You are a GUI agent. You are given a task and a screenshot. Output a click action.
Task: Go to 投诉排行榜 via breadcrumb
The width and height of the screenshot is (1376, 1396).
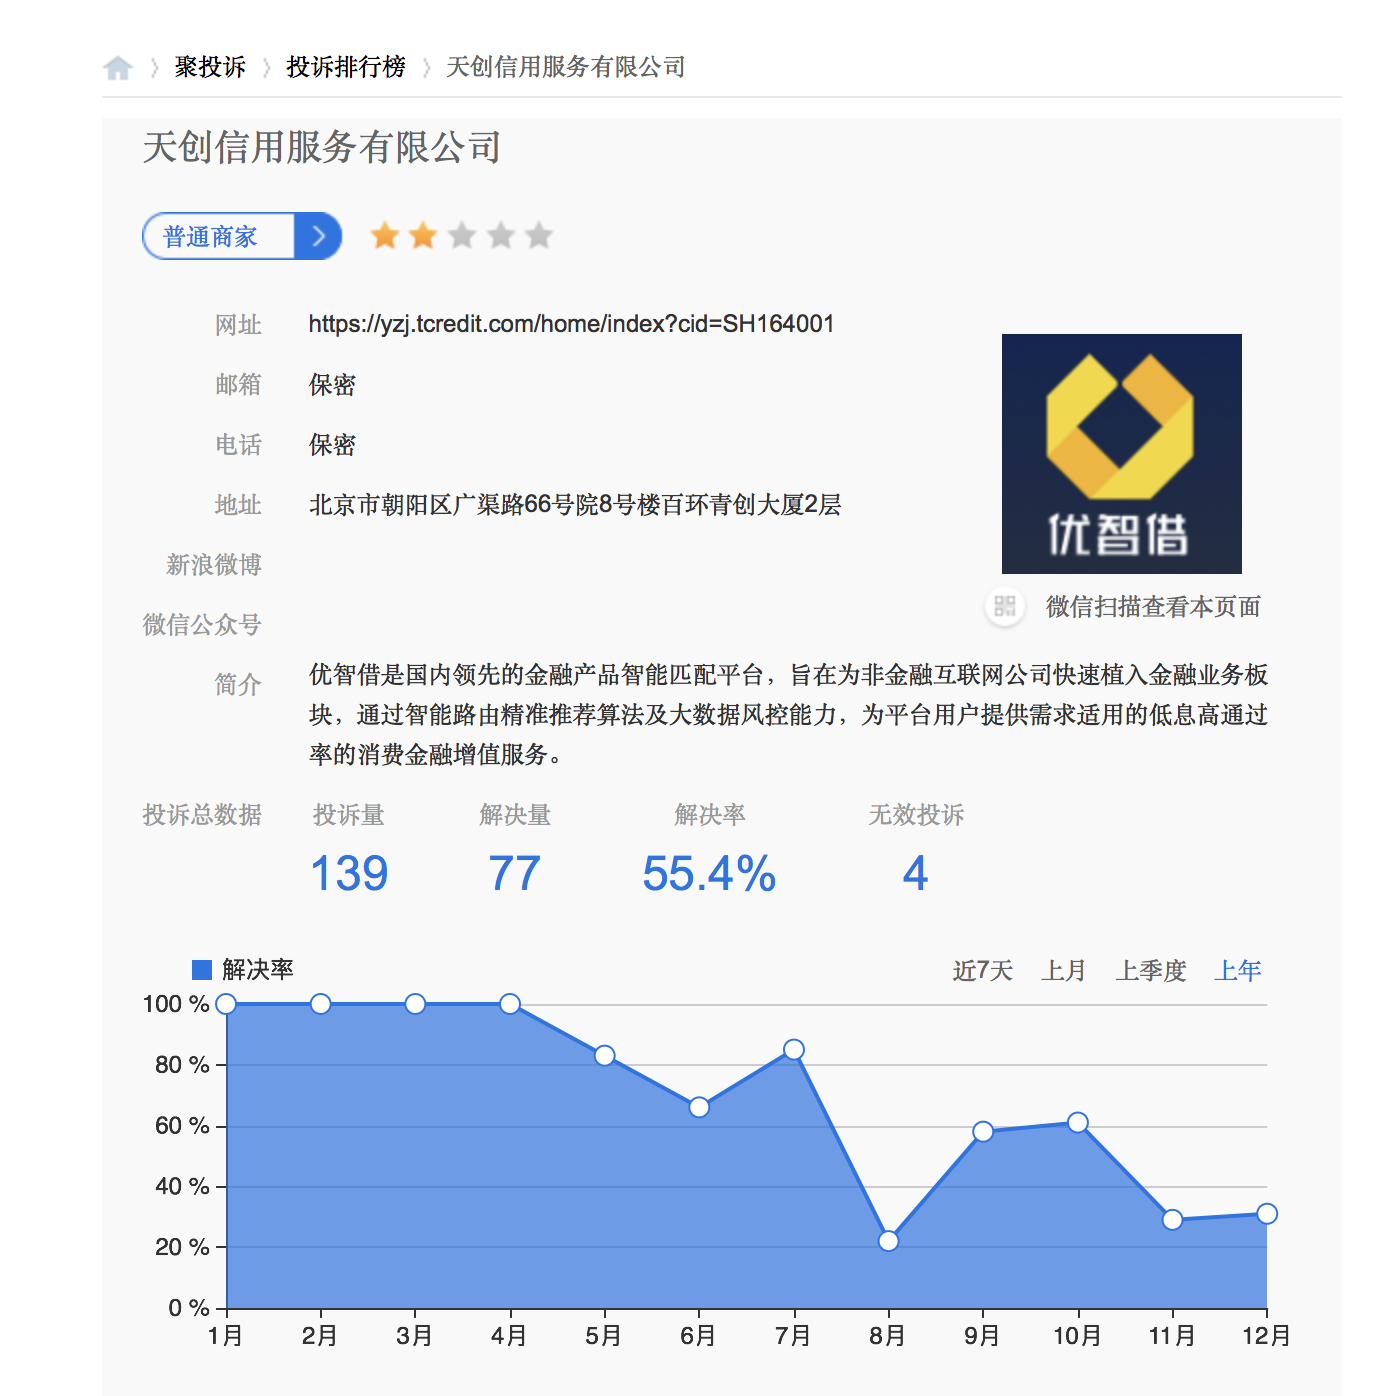point(345,68)
